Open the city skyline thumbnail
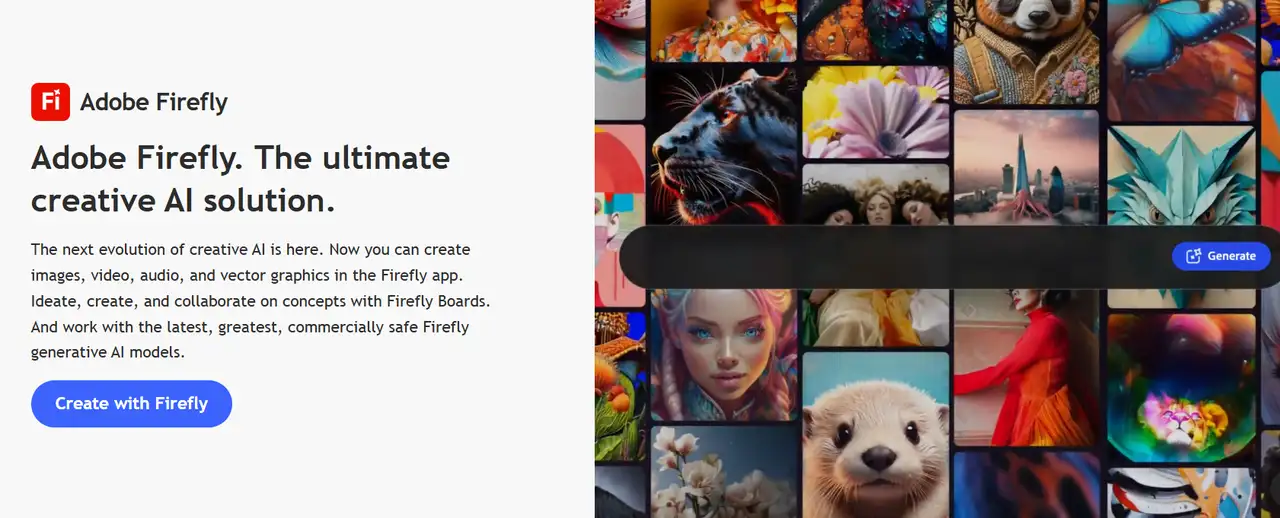This screenshot has width=1280, height=518. point(1026,168)
